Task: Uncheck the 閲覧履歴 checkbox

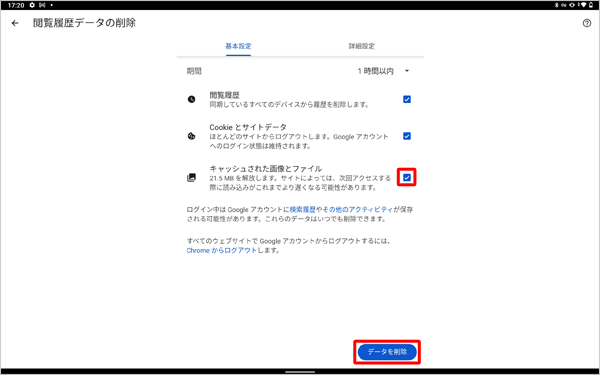Action: tap(407, 99)
